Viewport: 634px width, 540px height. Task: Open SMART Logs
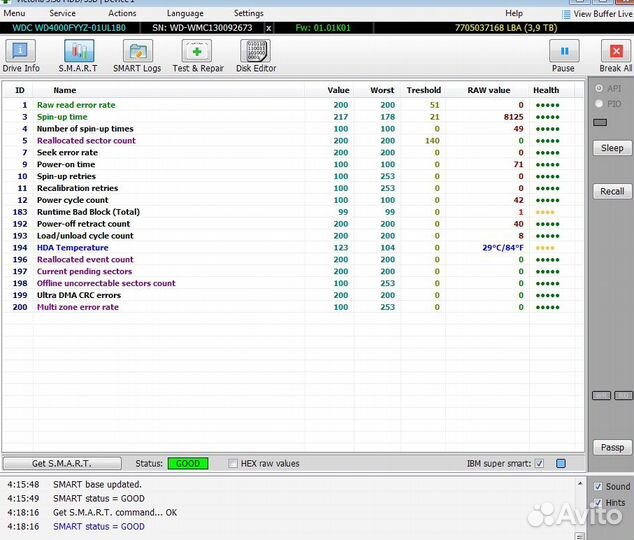pos(137,56)
